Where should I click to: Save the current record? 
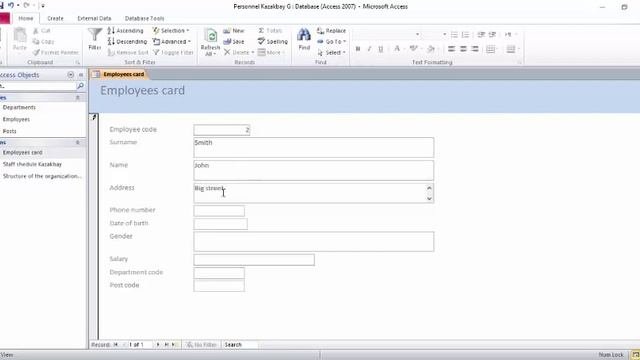[234, 42]
